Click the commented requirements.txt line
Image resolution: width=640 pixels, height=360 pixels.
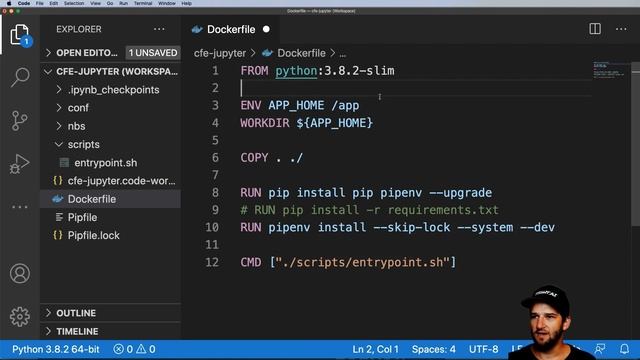[369, 210]
